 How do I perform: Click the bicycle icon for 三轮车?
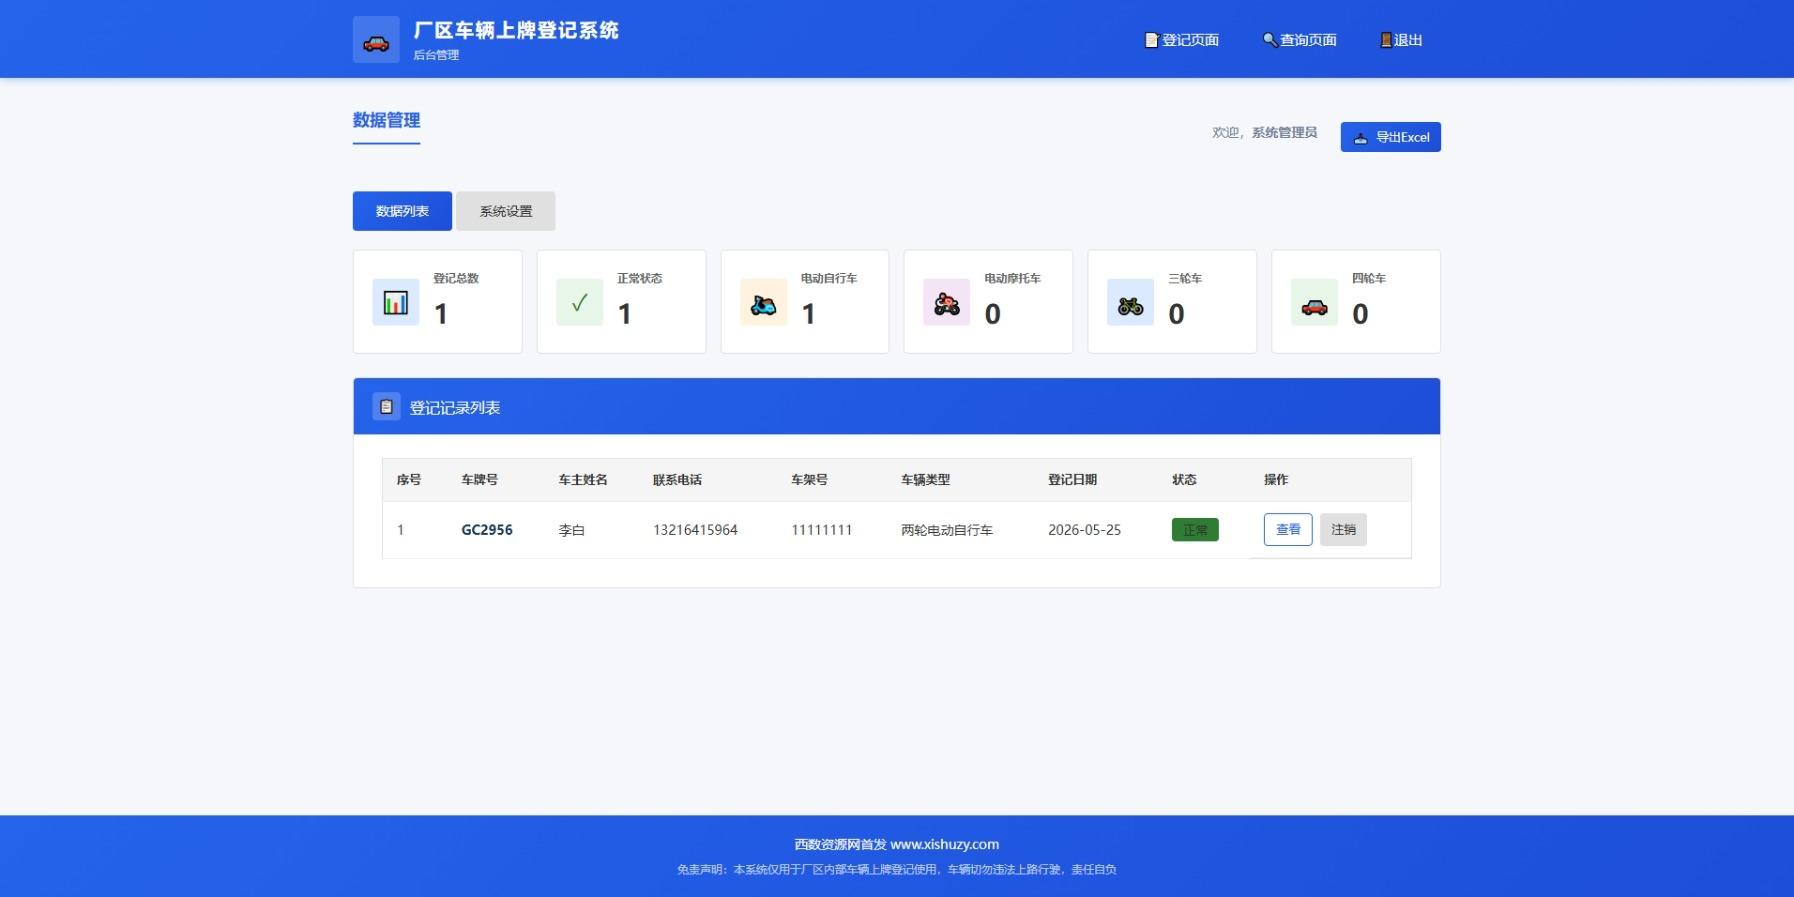click(1131, 302)
